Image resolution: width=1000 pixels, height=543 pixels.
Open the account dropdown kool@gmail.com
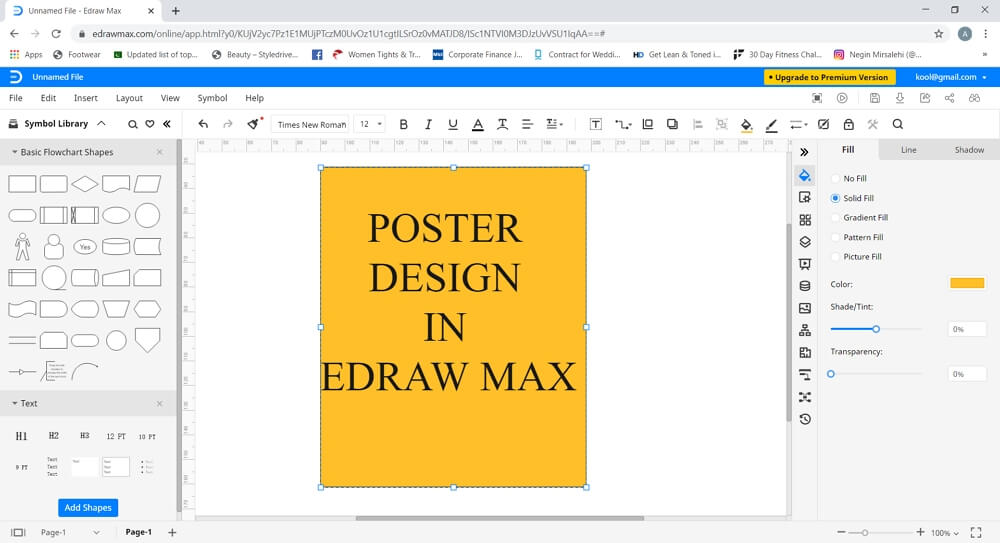(x=951, y=77)
